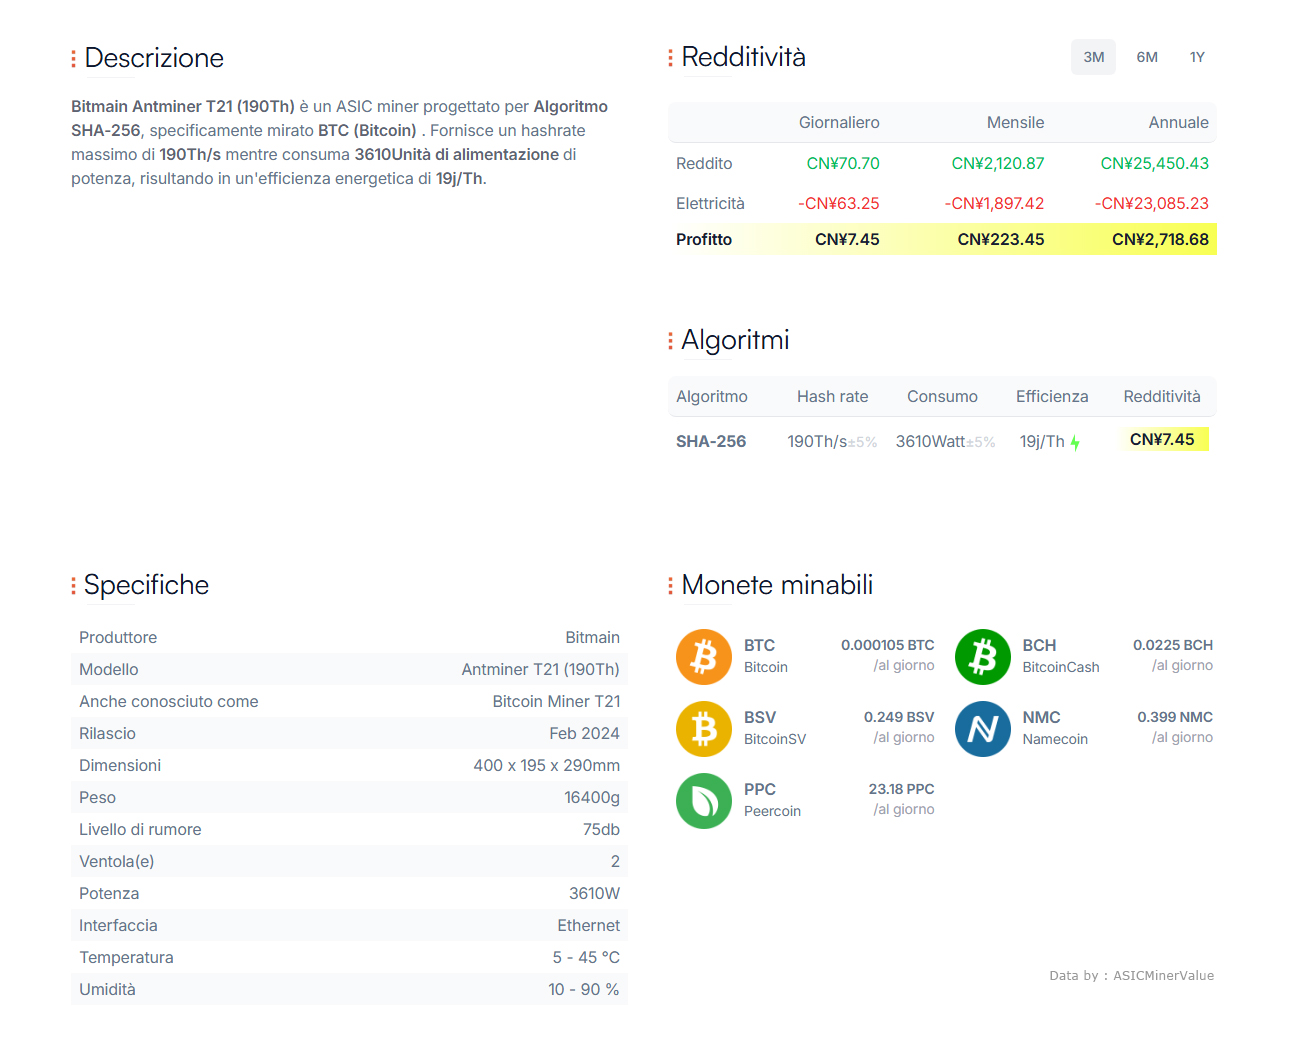This screenshot has height=1039, width=1296.
Task: Click the yellow BitcoinSV BSV coin icon
Action: 704,729
